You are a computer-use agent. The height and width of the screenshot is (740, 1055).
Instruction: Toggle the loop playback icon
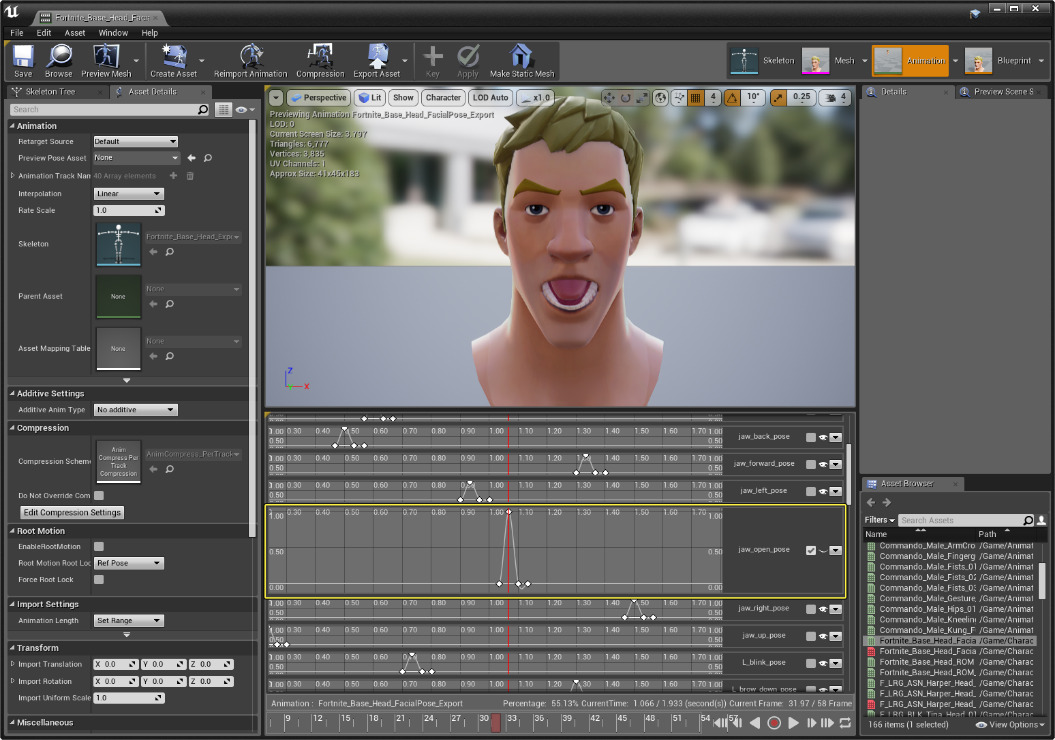tap(845, 723)
